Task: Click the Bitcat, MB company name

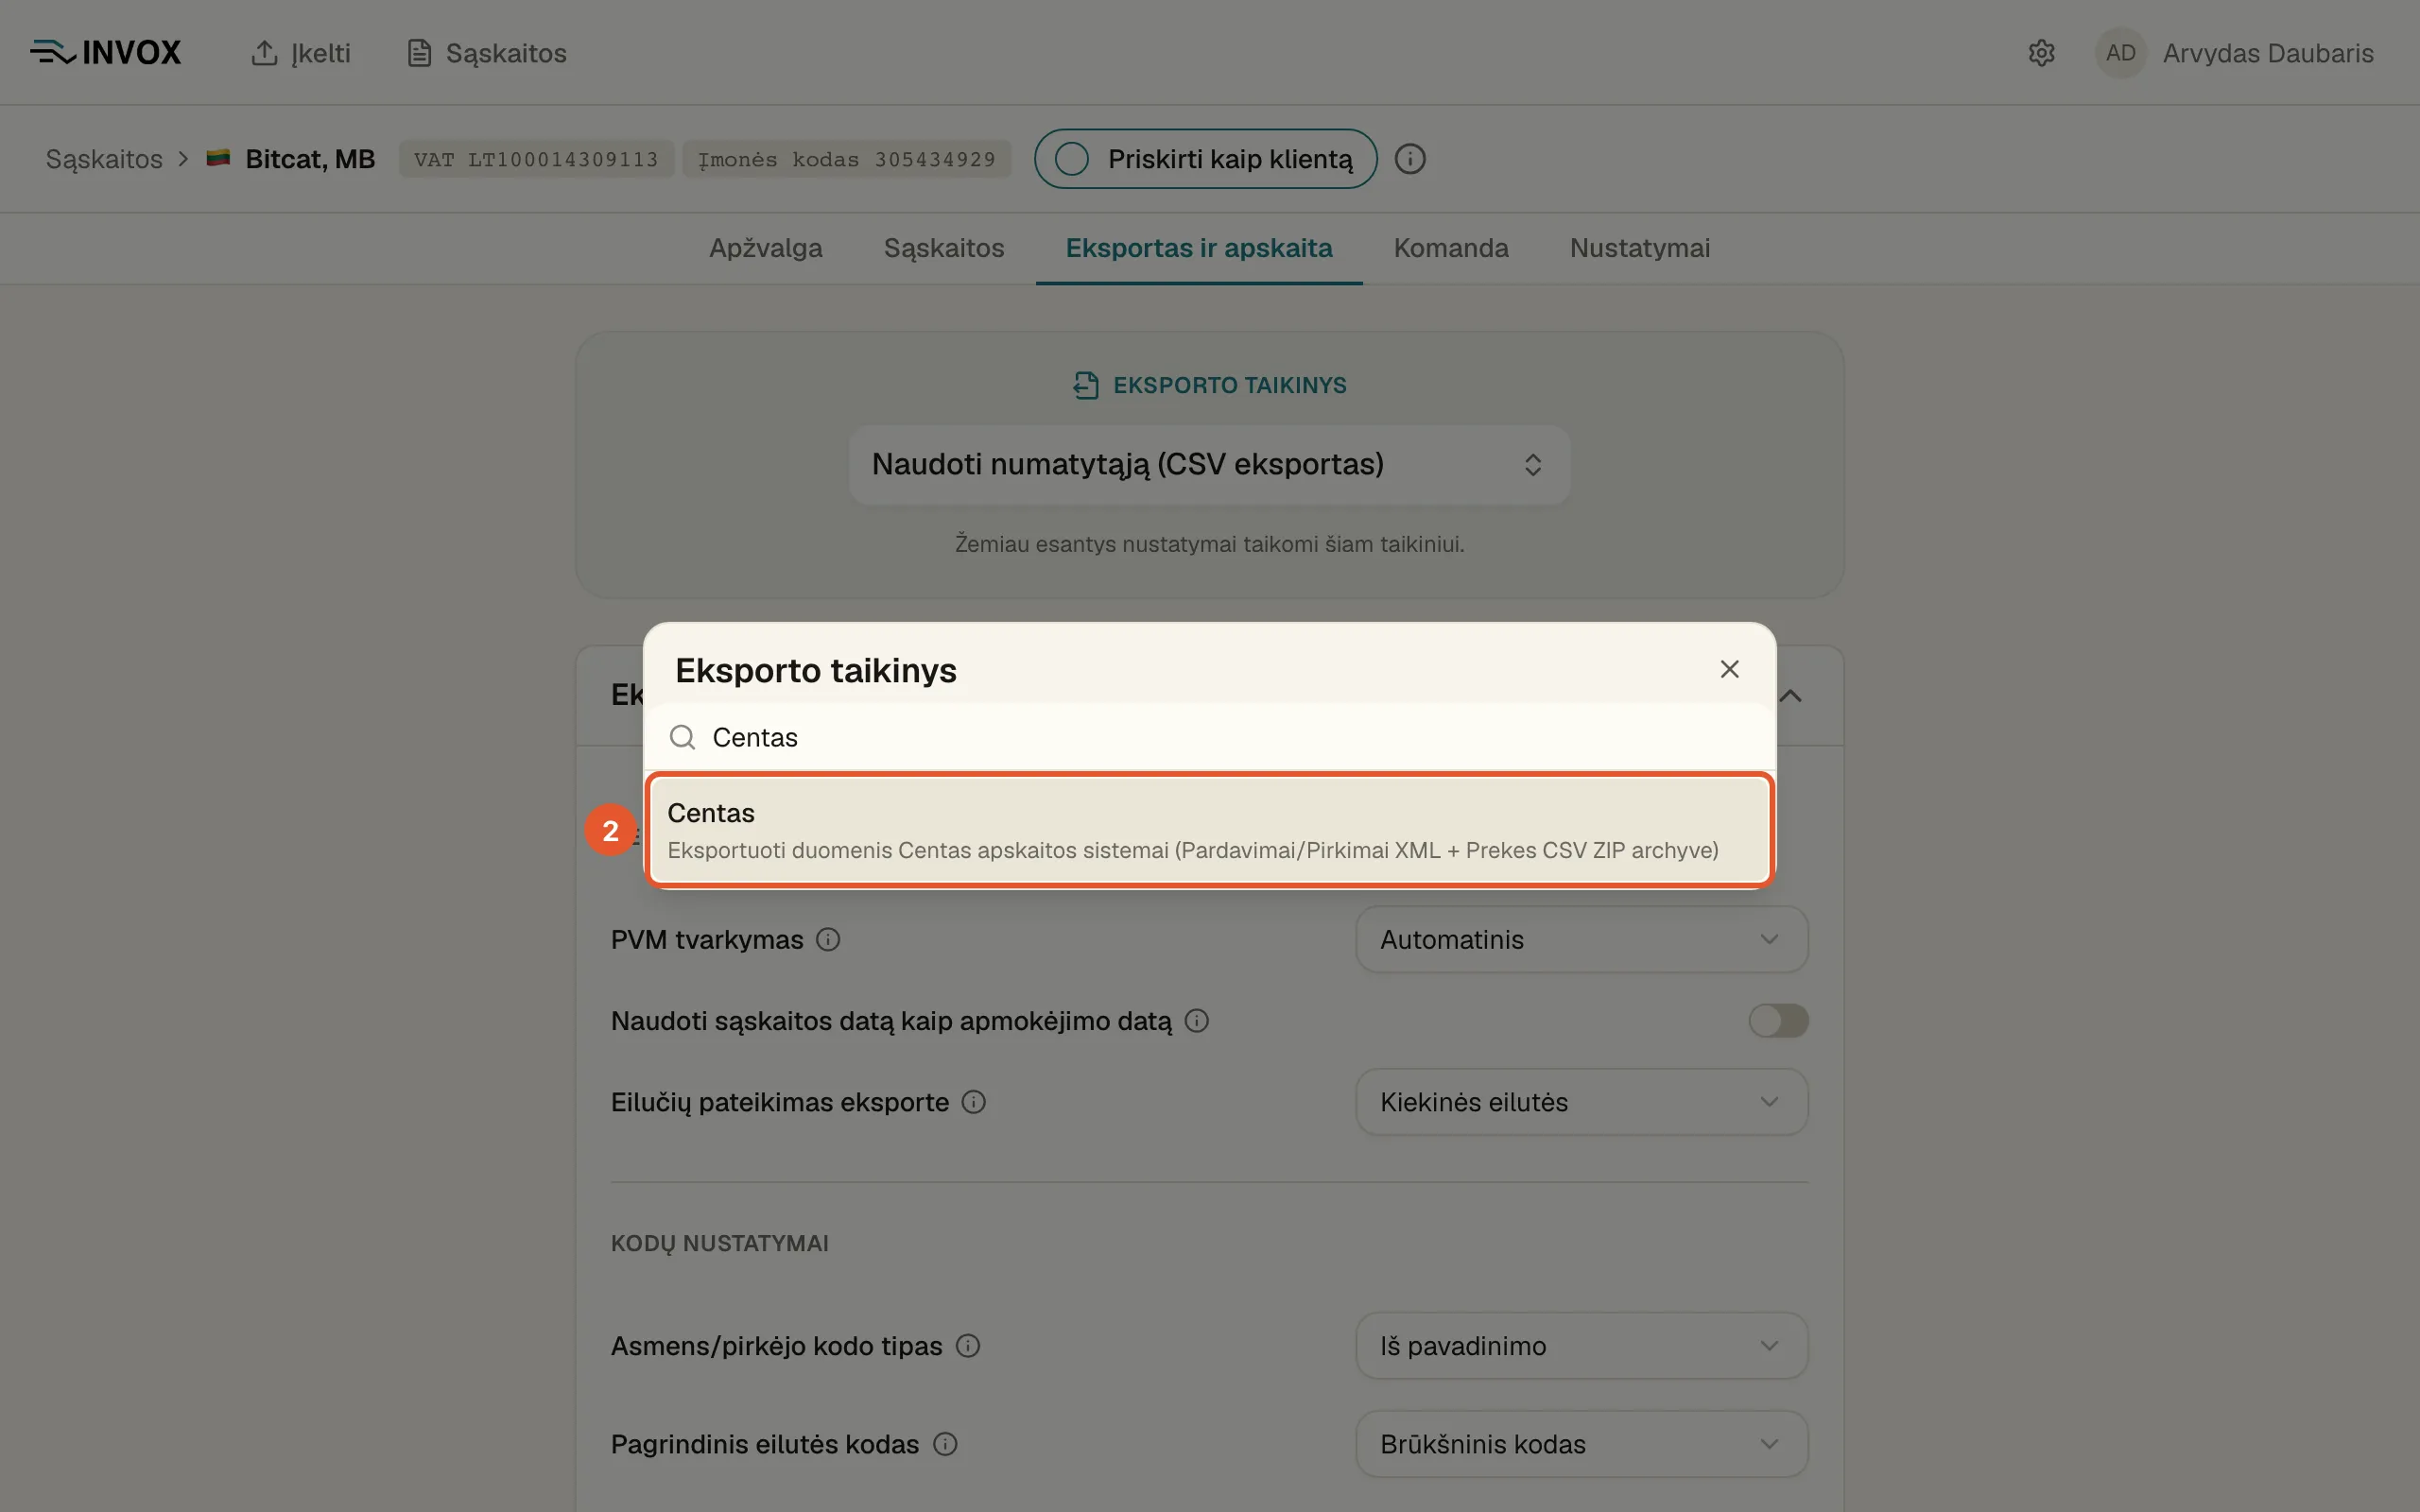Action: click(310, 159)
